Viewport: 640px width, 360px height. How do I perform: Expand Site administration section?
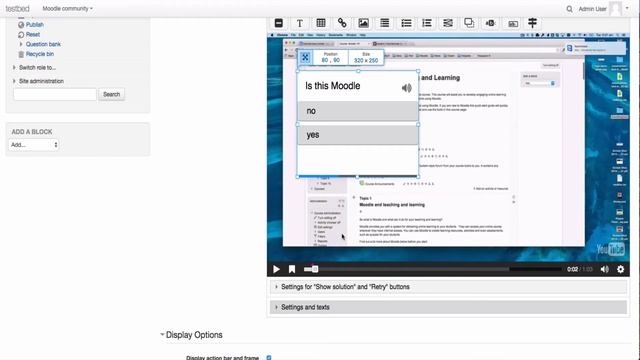[x=14, y=81]
